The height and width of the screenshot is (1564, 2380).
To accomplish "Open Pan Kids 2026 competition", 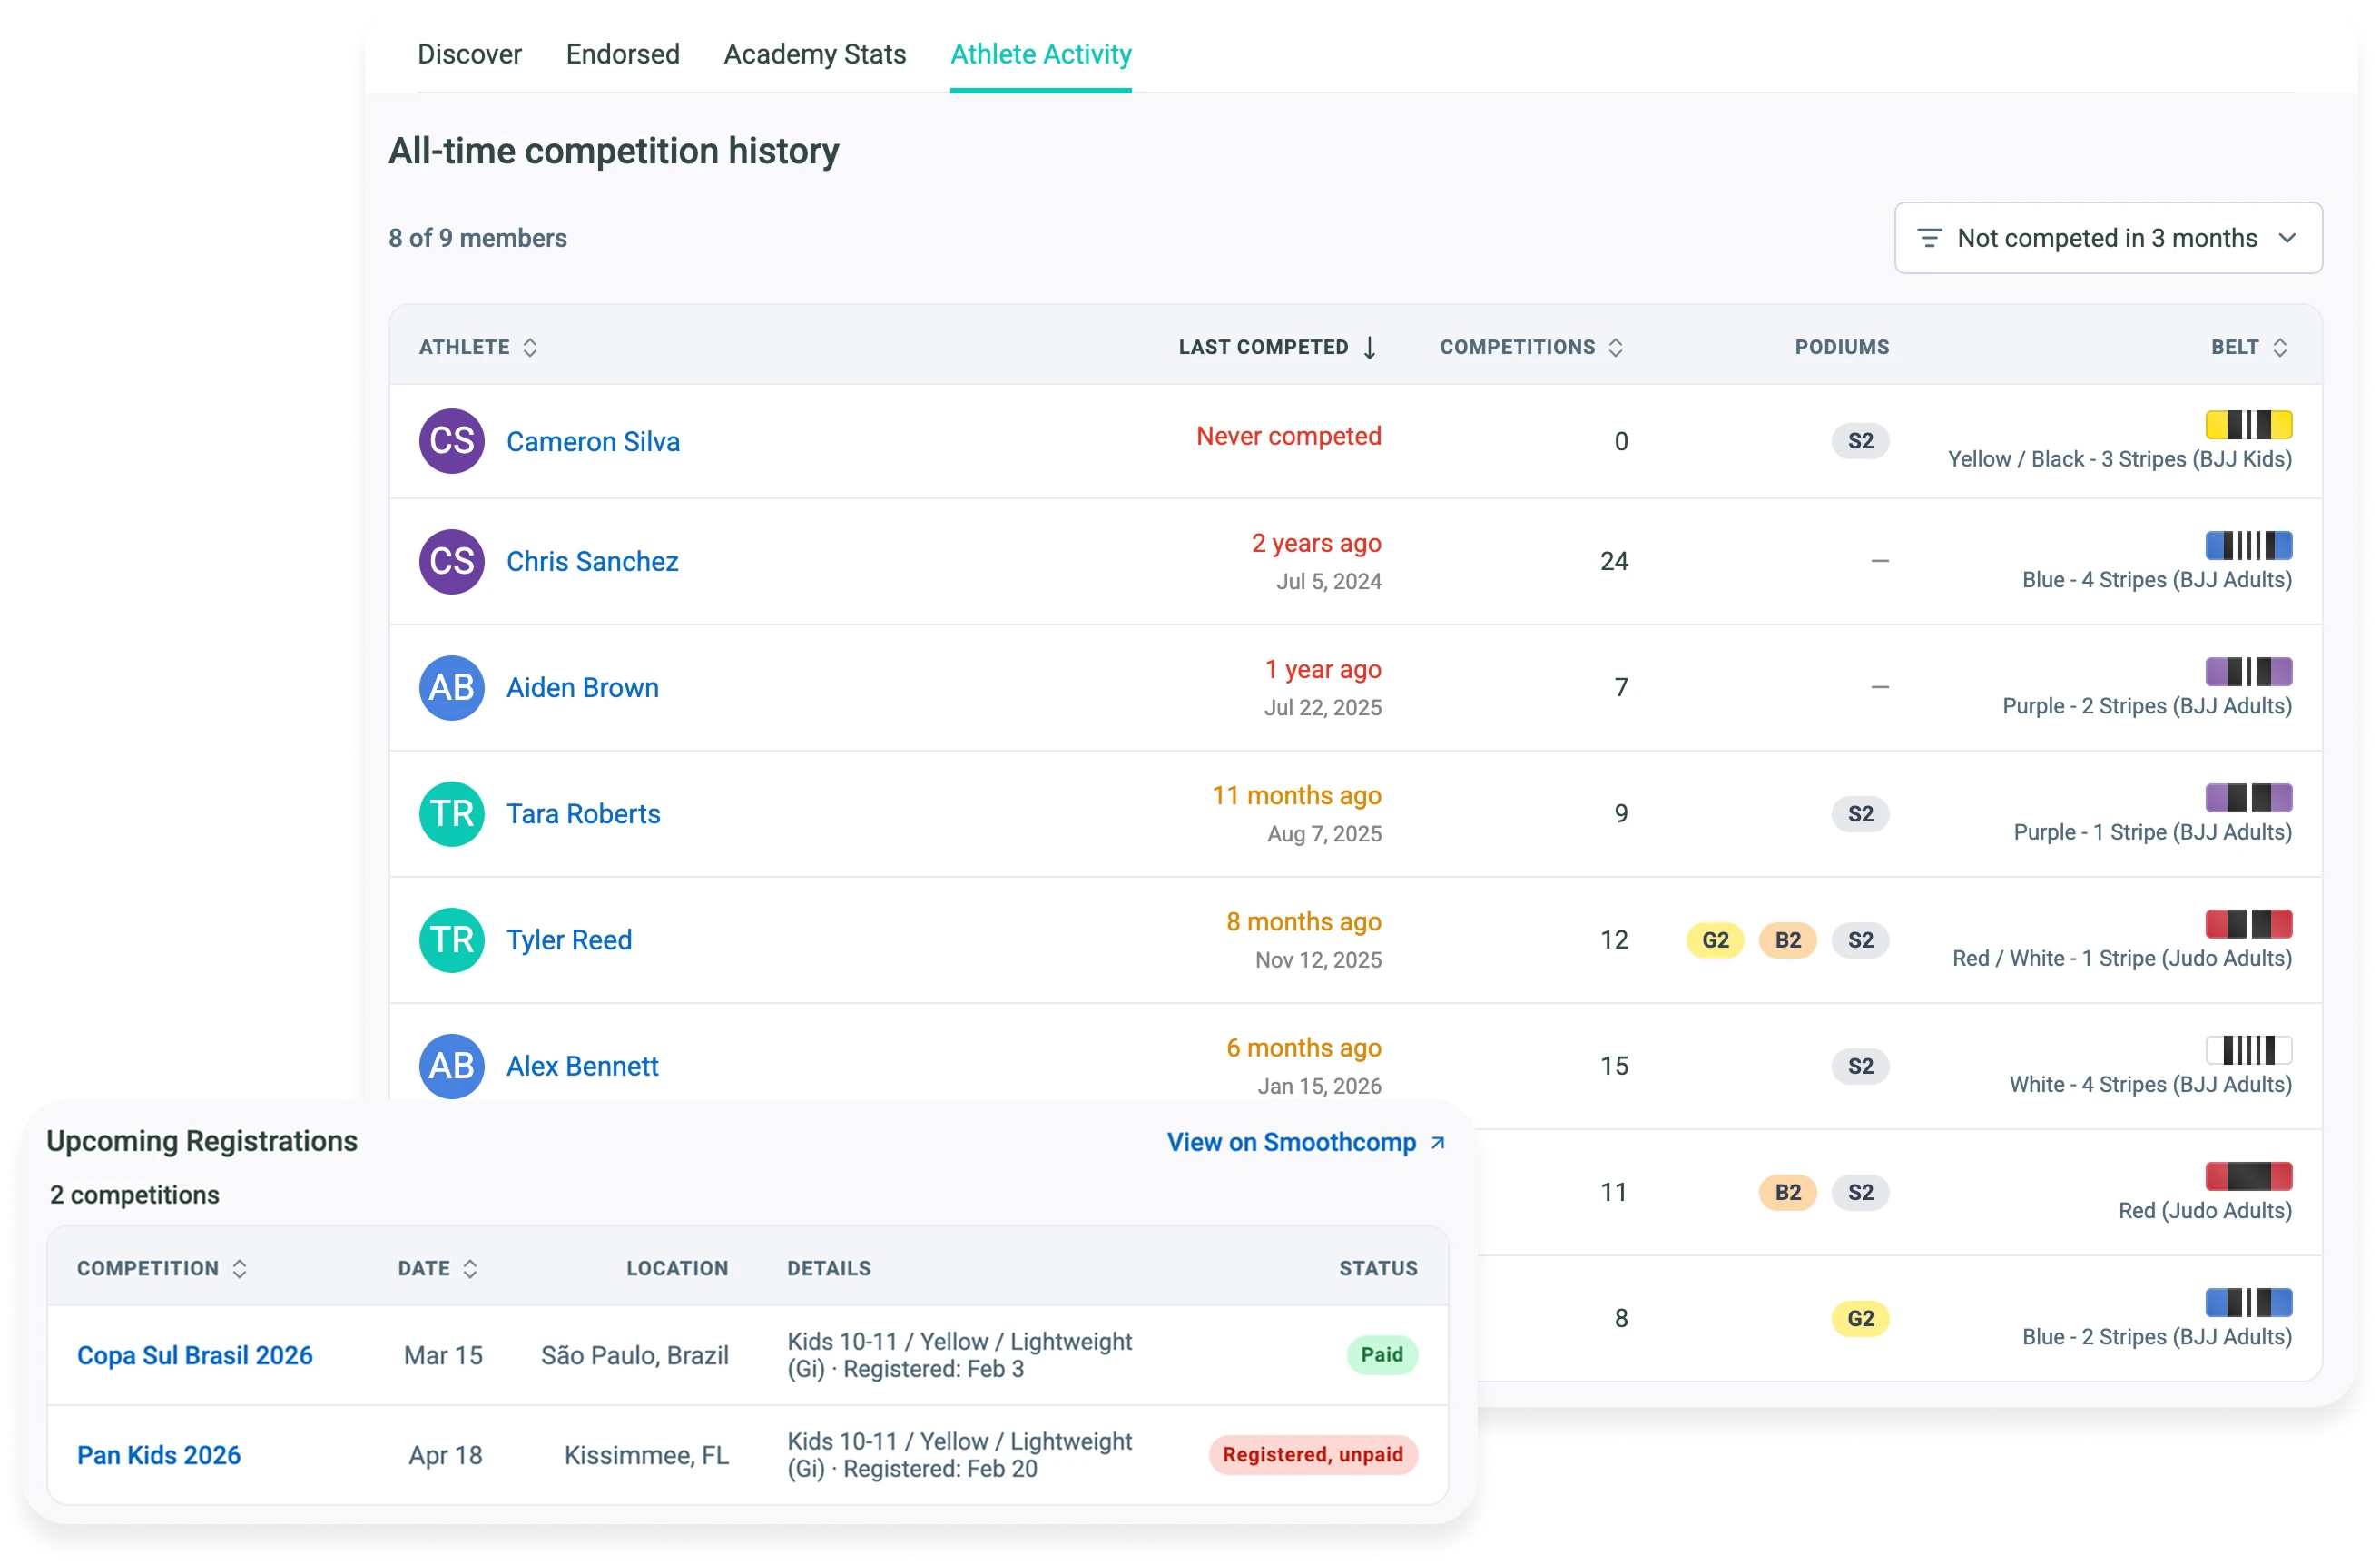I will [x=158, y=1454].
